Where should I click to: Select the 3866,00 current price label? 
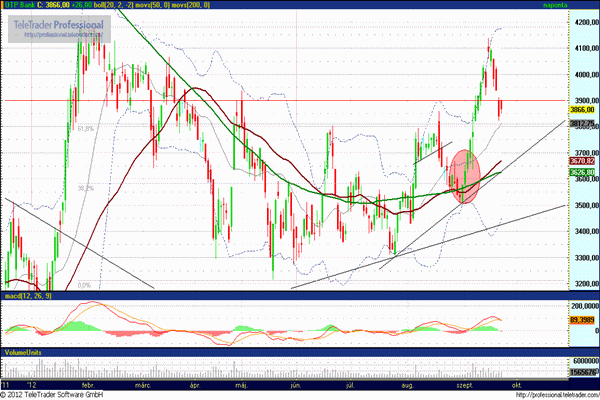coord(583,110)
